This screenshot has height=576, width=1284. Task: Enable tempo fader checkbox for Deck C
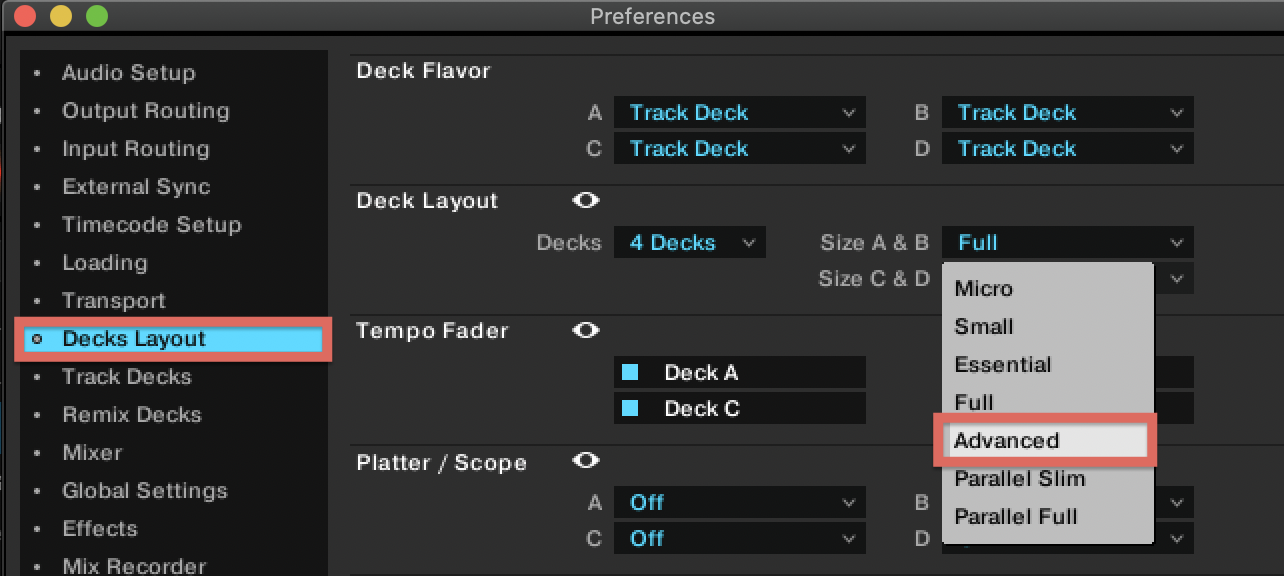point(630,409)
